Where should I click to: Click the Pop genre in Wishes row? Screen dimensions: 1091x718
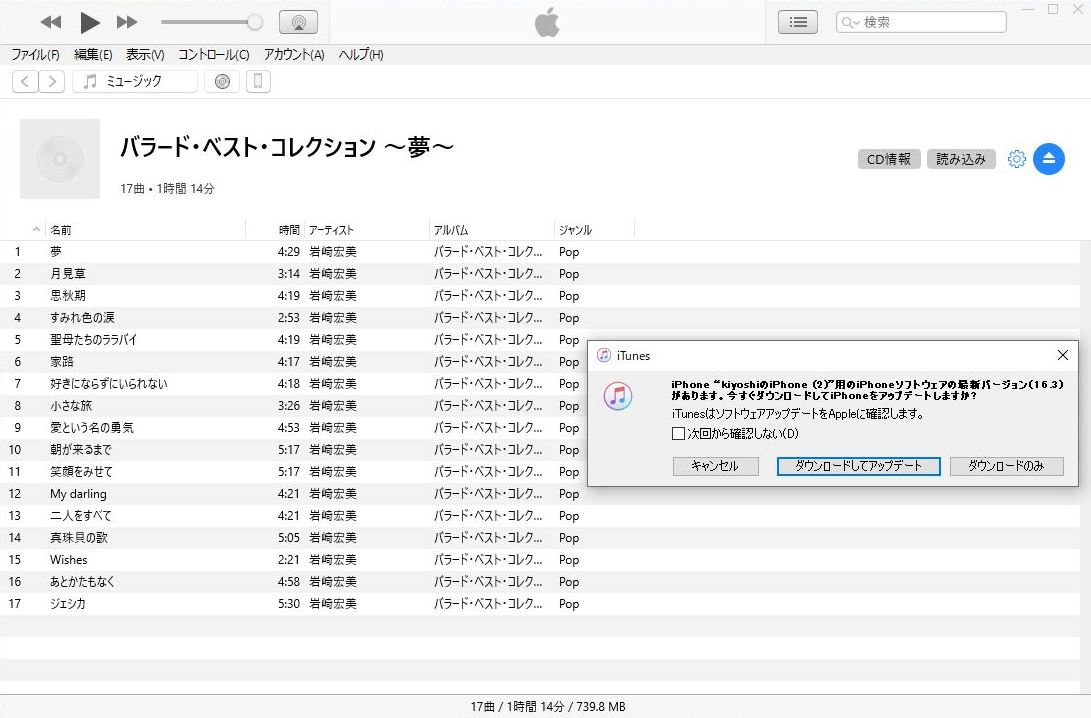coord(568,560)
